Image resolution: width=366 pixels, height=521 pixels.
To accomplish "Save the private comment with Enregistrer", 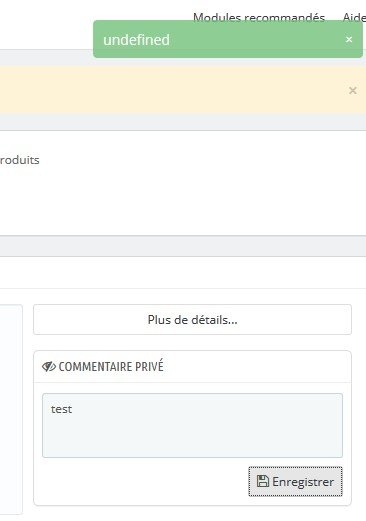I will click(295, 481).
